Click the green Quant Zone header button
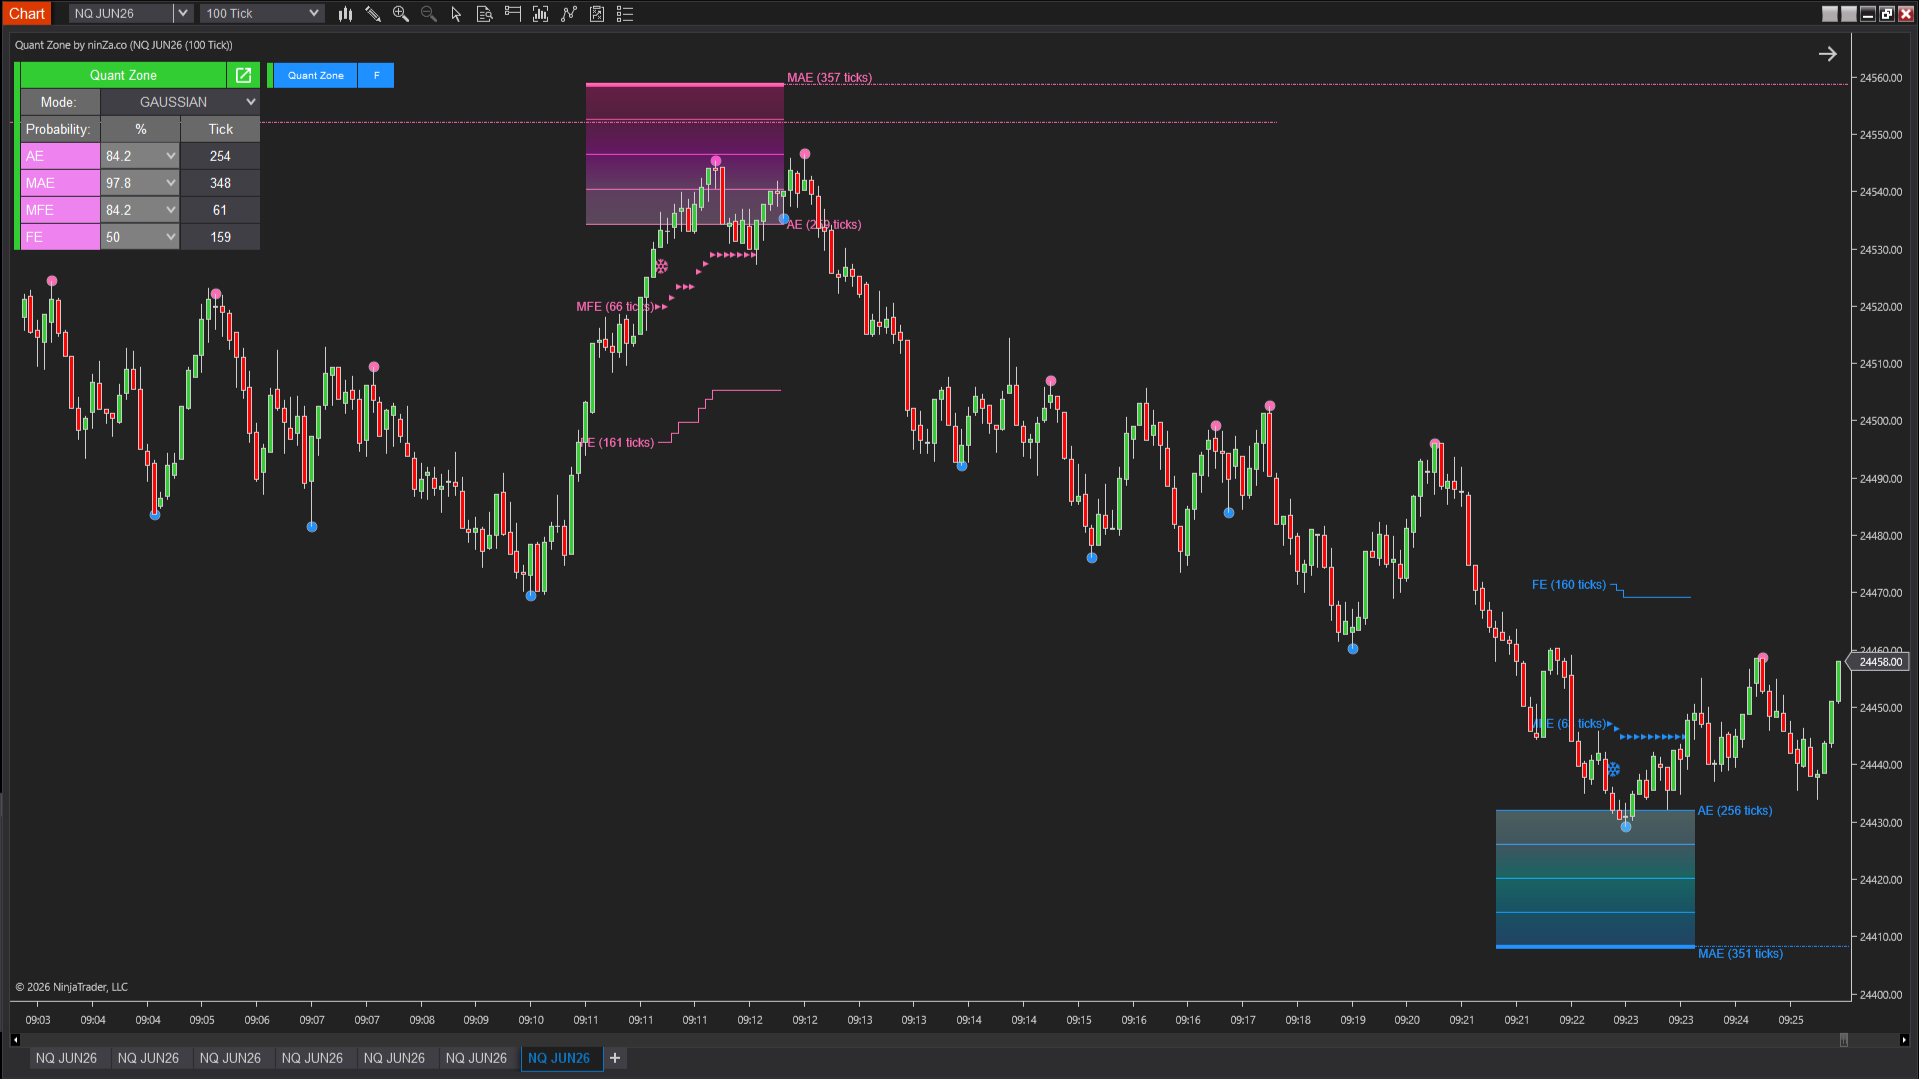The height and width of the screenshot is (1079, 1919). tap(123, 75)
